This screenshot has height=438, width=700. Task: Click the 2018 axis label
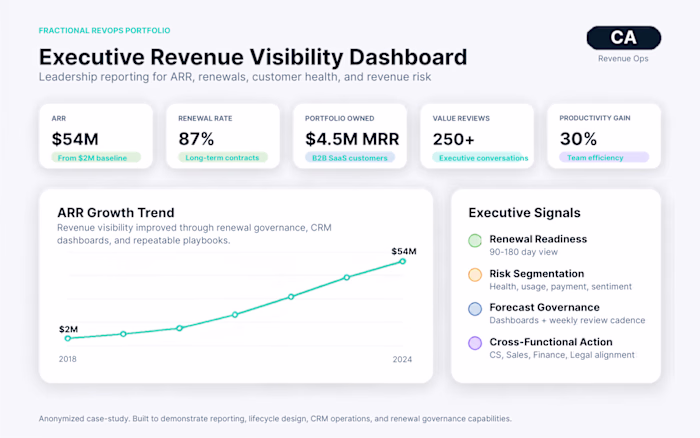click(68, 359)
